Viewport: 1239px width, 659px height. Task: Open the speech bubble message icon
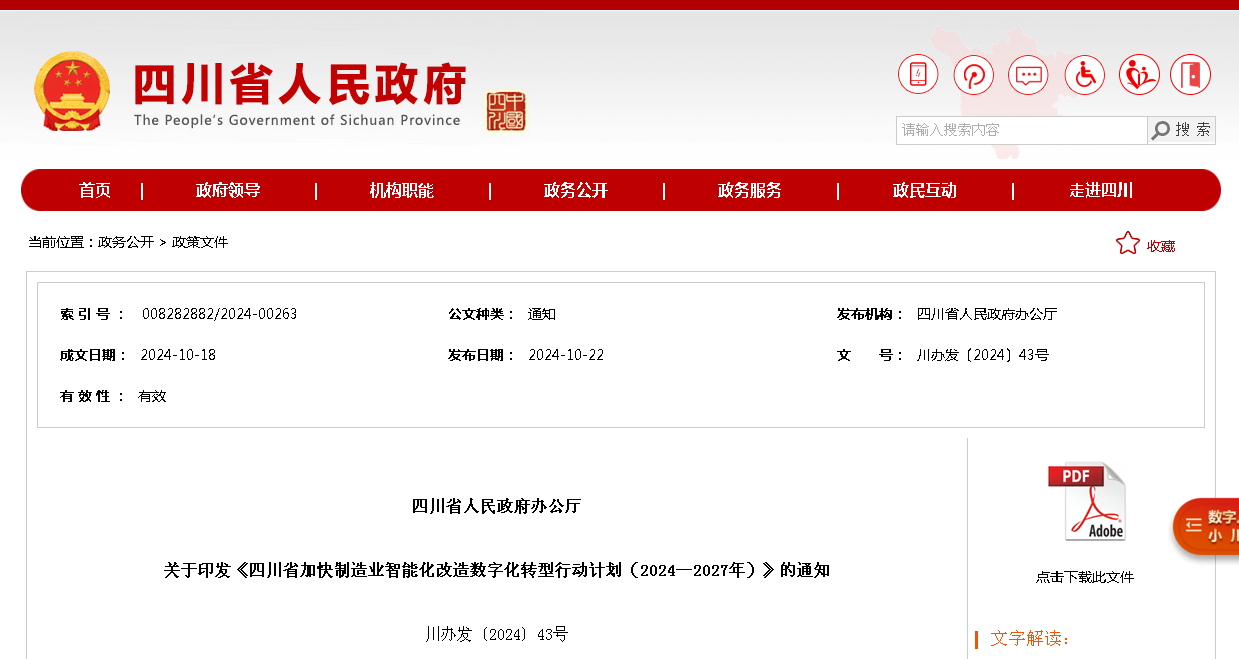click(x=1028, y=75)
